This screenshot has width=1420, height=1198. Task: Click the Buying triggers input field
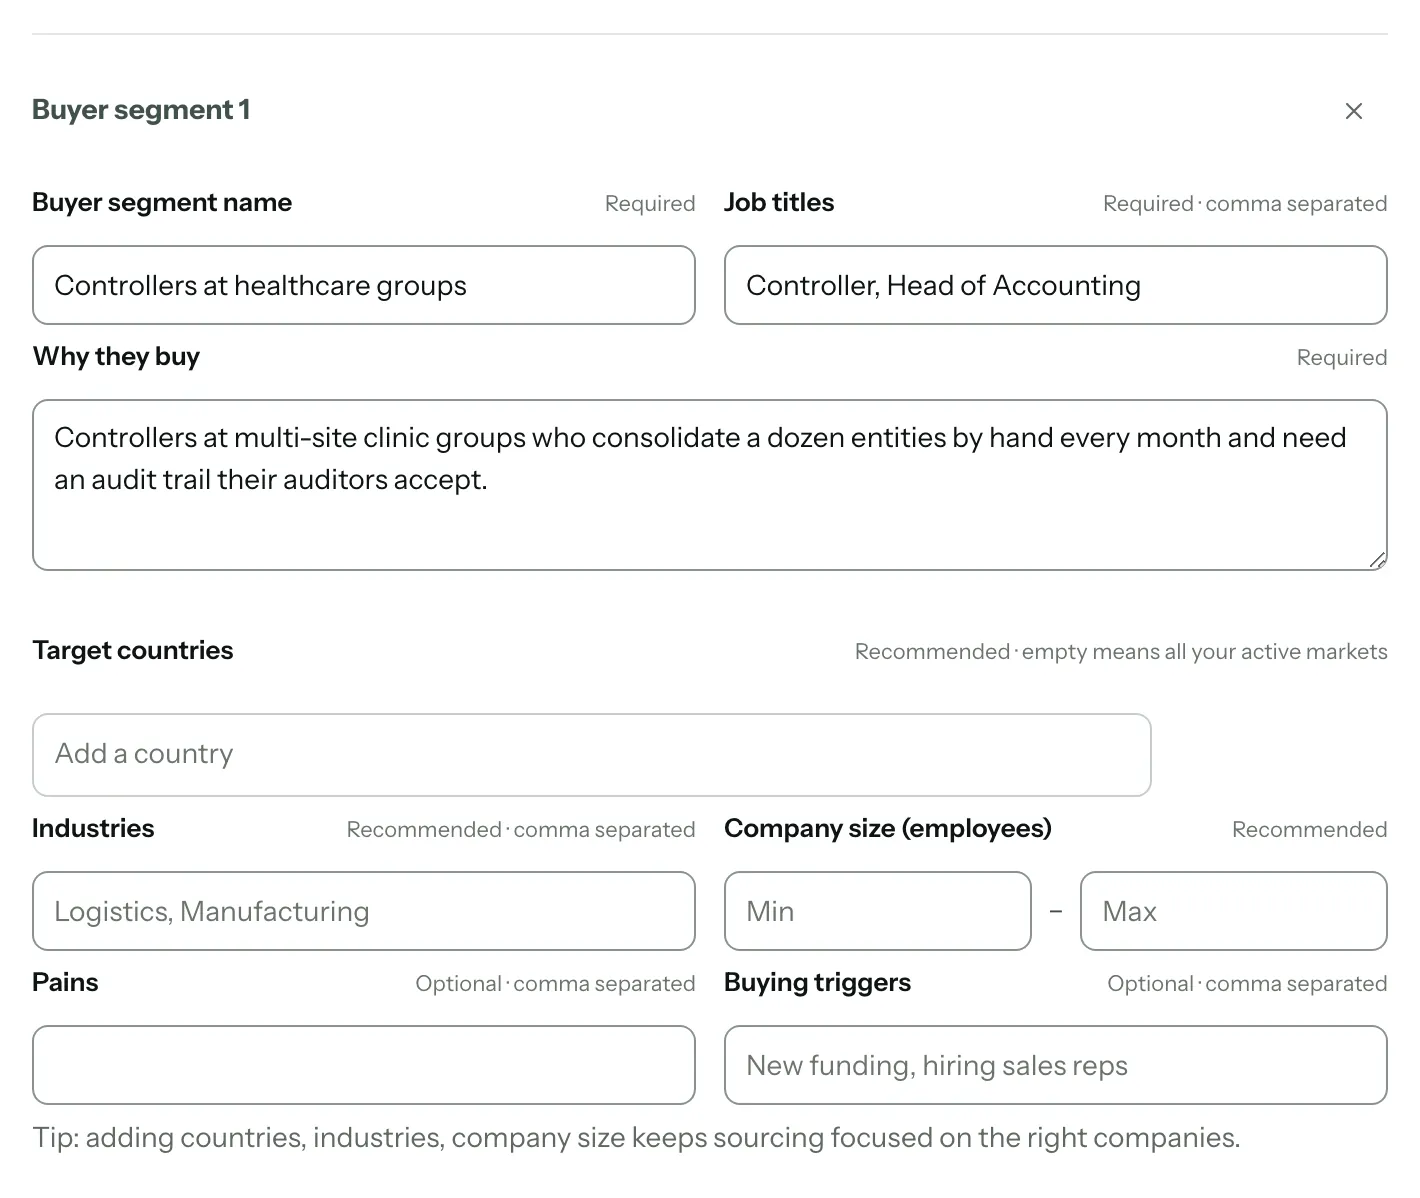tap(1056, 1065)
